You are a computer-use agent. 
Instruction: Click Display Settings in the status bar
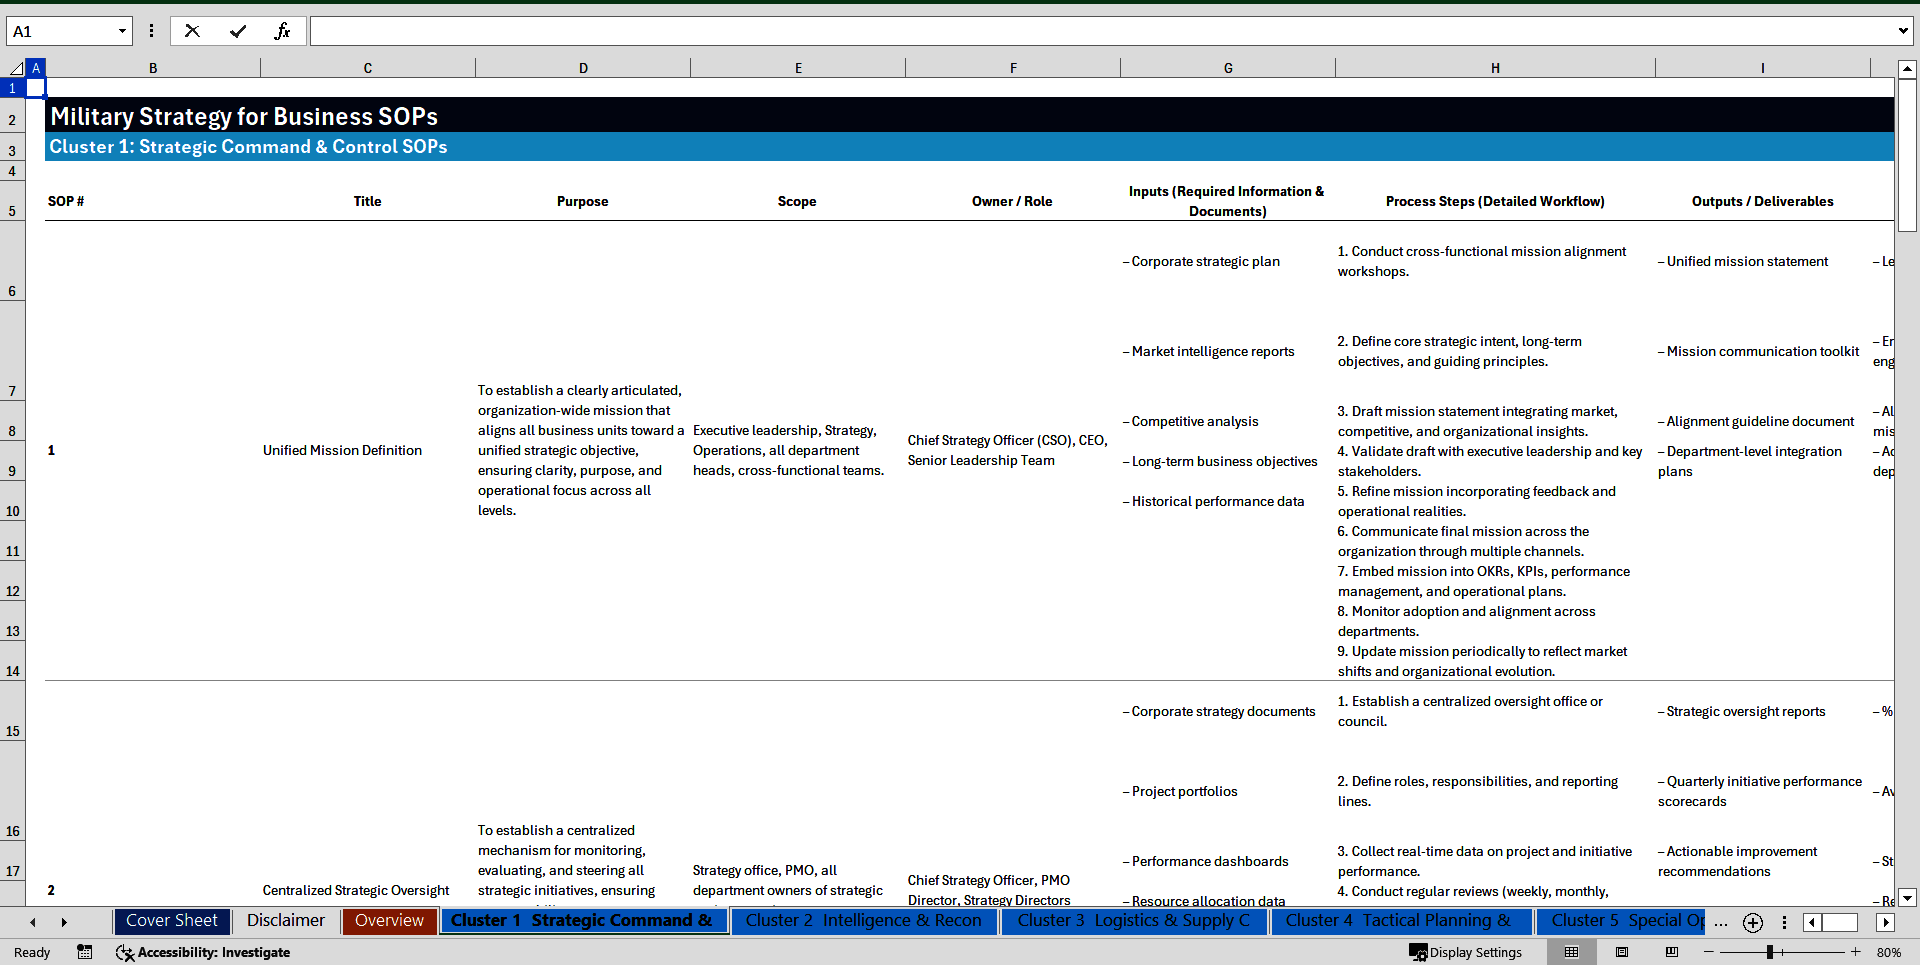point(1466,952)
